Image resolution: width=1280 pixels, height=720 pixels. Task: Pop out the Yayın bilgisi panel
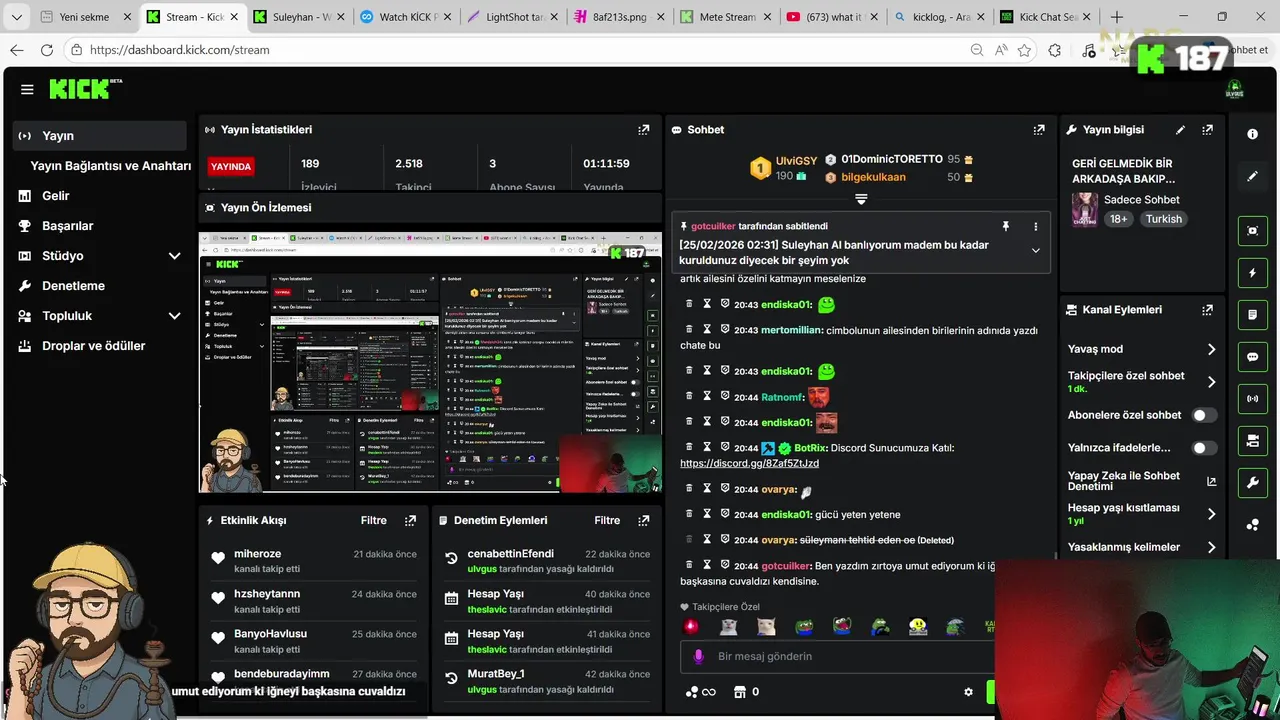1208,130
